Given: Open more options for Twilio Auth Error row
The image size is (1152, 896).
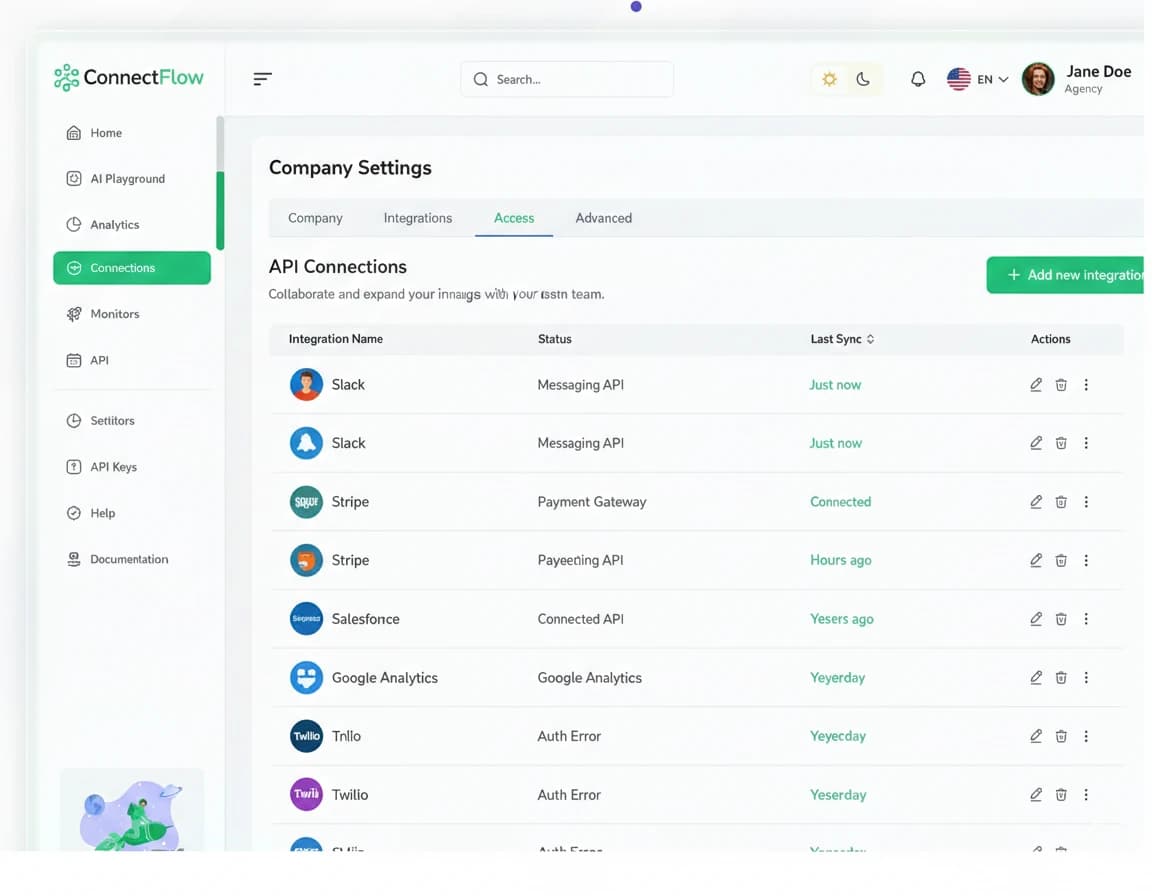Looking at the screenshot, I should tap(1086, 795).
